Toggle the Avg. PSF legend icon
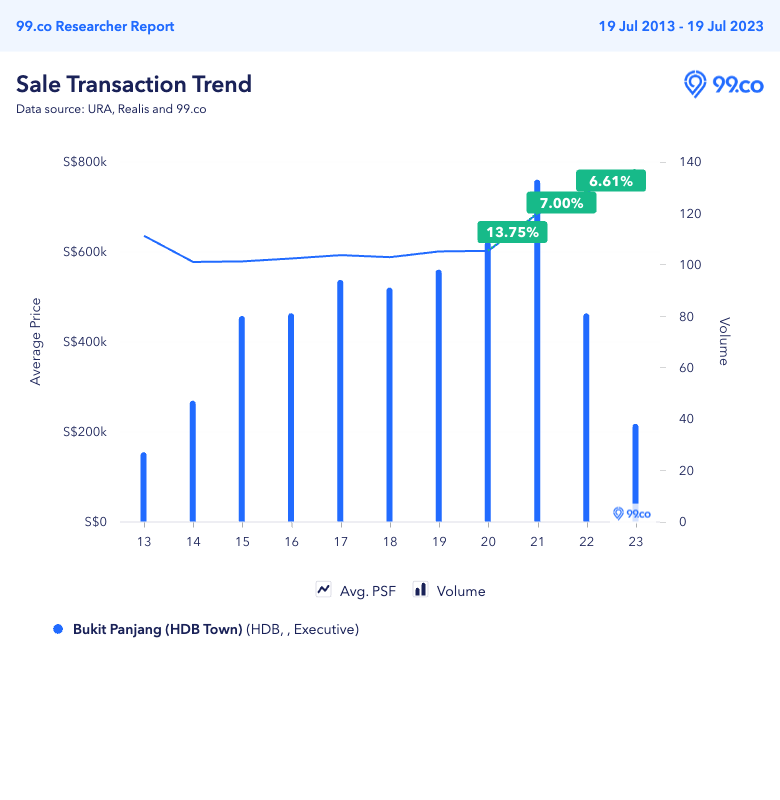 [x=323, y=590]
